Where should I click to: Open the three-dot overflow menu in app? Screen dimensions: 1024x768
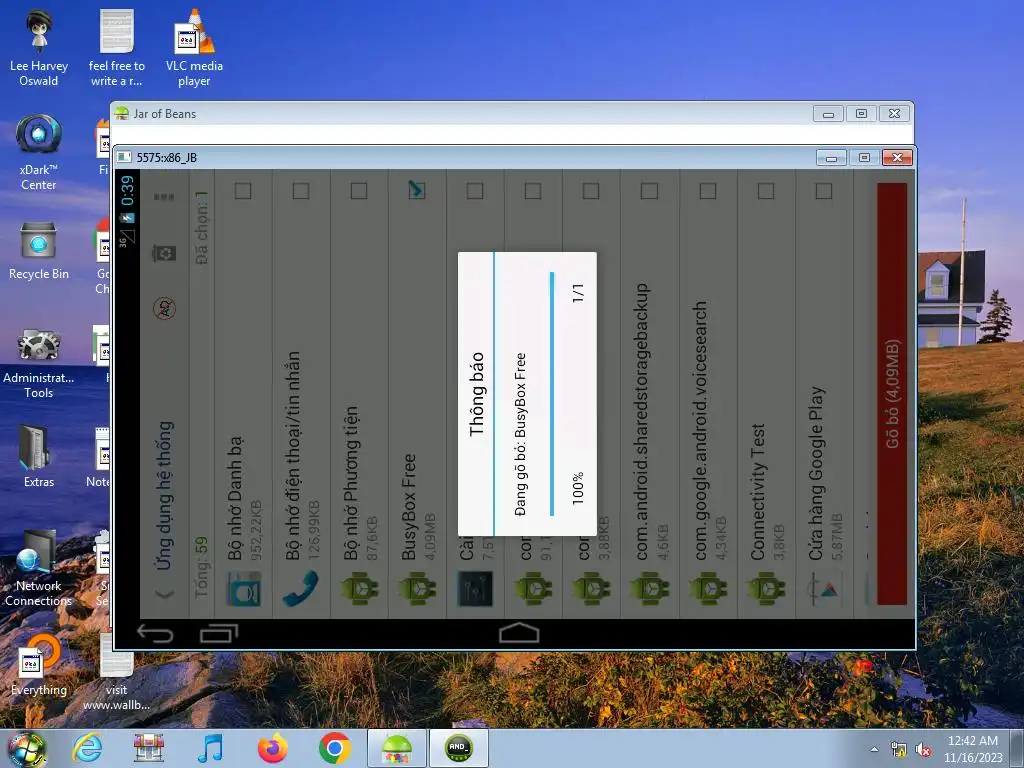pos(164,197)
